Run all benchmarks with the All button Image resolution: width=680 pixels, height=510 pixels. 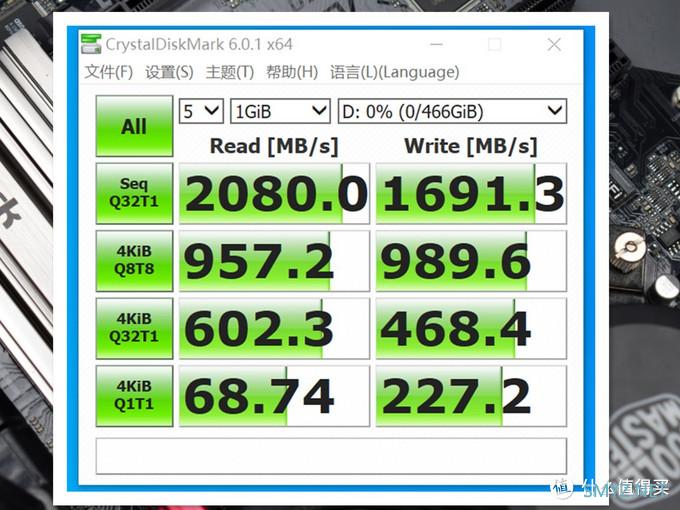(134, 126)
